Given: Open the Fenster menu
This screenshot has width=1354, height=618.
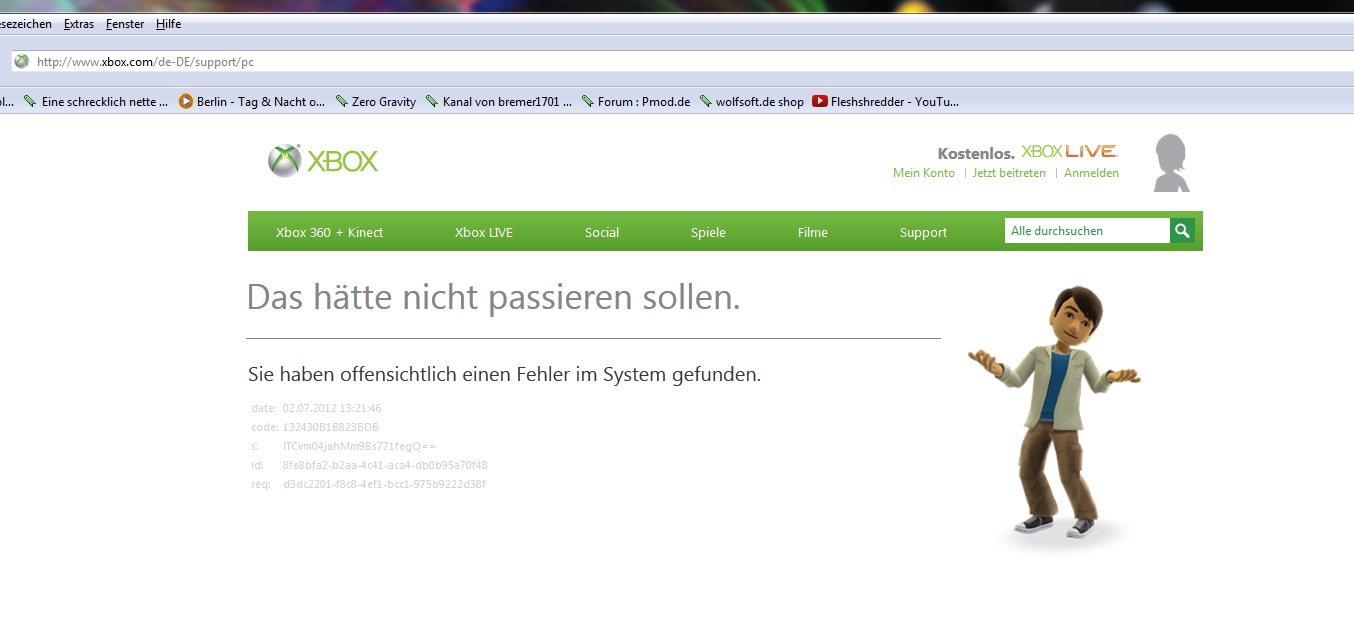Looking at the screenshot, I should pos(125,24).
